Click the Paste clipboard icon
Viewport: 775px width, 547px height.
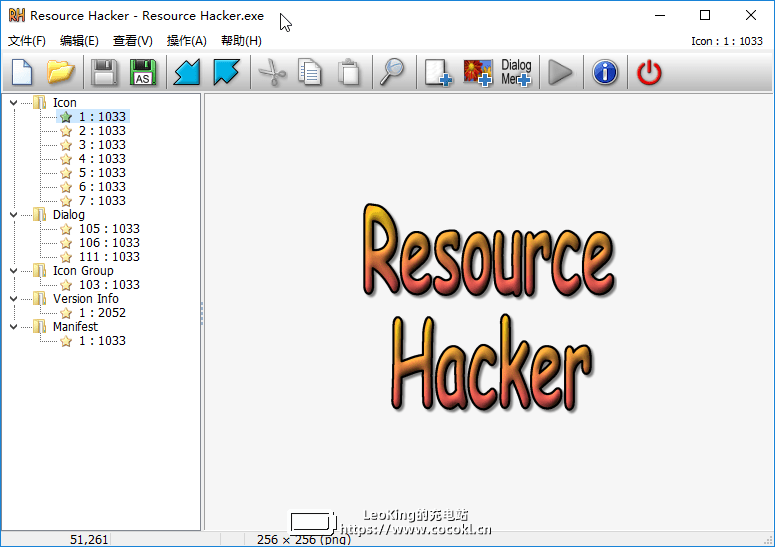349,72
